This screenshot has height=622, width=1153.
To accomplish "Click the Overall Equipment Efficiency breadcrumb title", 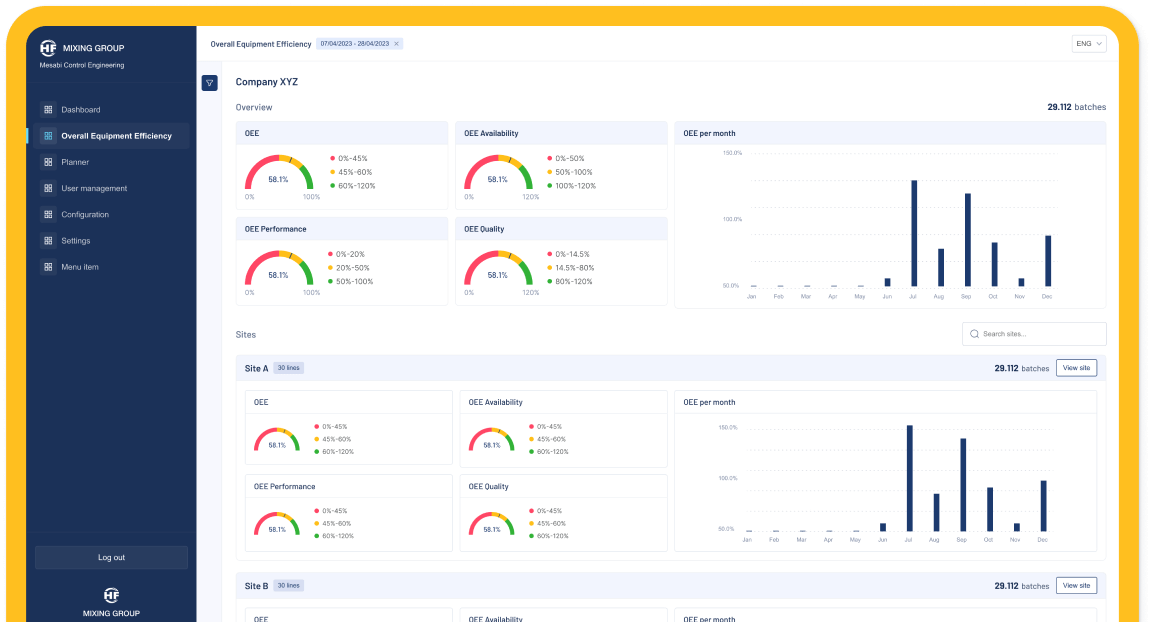I will click(x=261, y=44).
